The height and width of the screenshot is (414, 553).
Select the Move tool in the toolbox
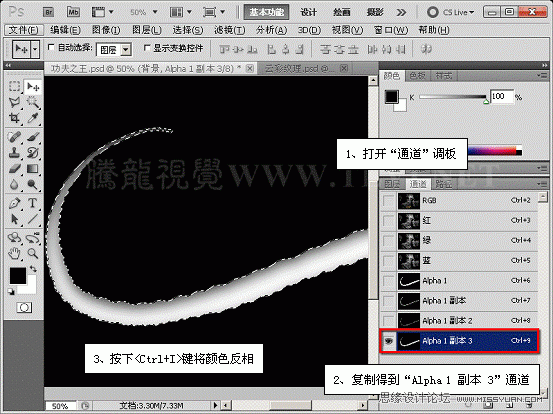33,86
